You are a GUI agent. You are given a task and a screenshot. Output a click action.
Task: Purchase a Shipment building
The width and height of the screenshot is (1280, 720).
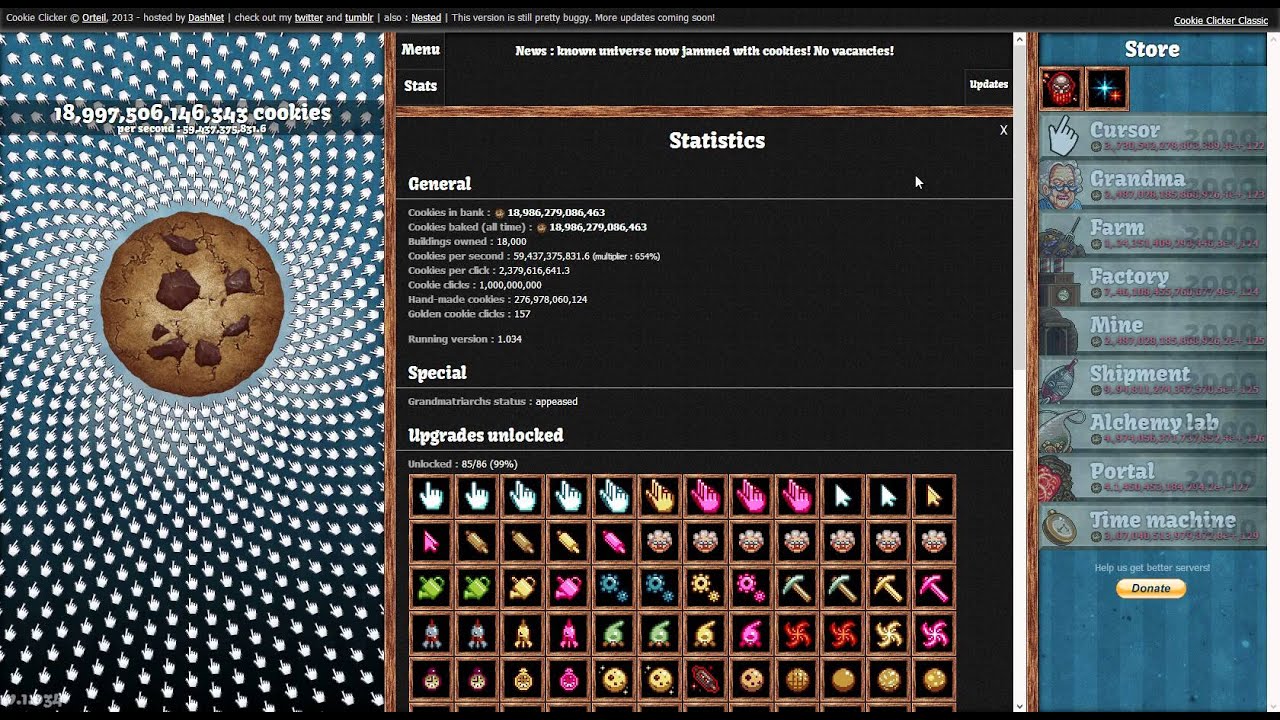(x=1152, y=382)
